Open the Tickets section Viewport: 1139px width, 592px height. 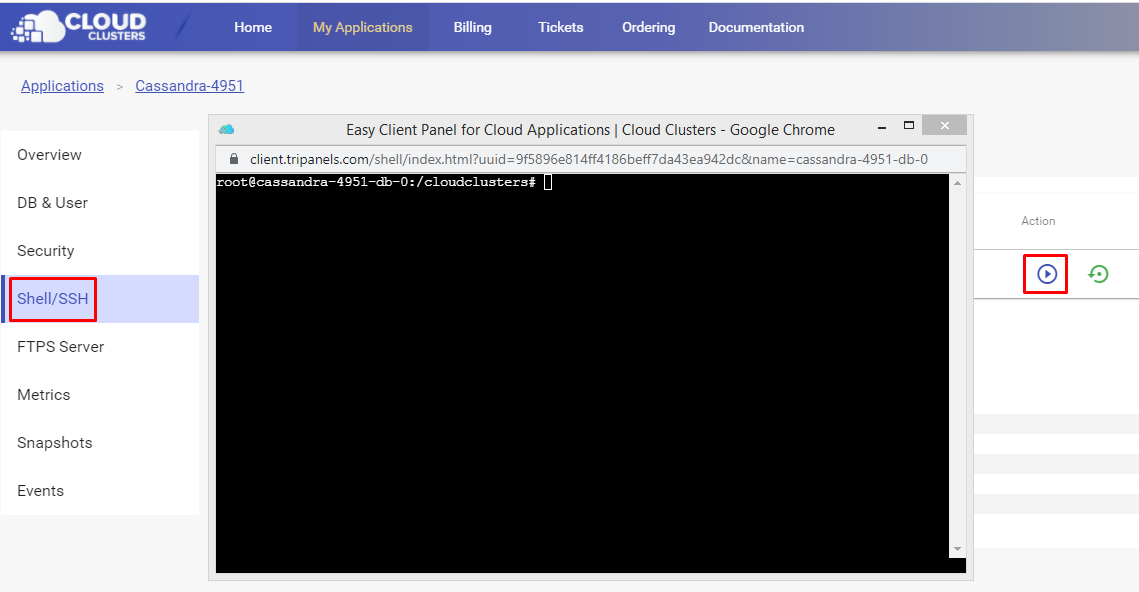tap(561, 27)
